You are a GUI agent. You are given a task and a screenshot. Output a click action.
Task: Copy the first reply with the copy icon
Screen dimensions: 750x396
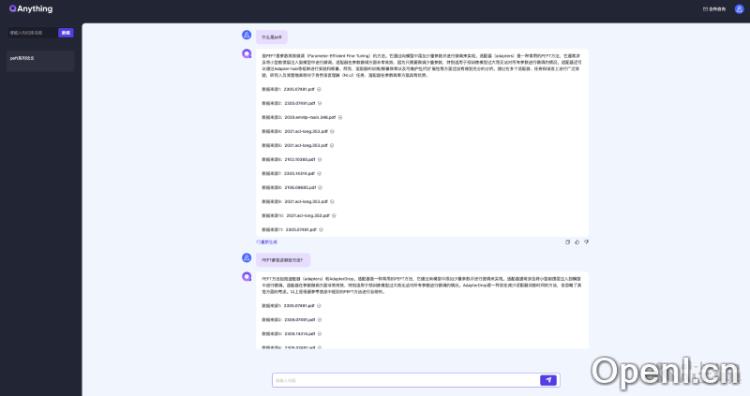[x=568, y=242]
